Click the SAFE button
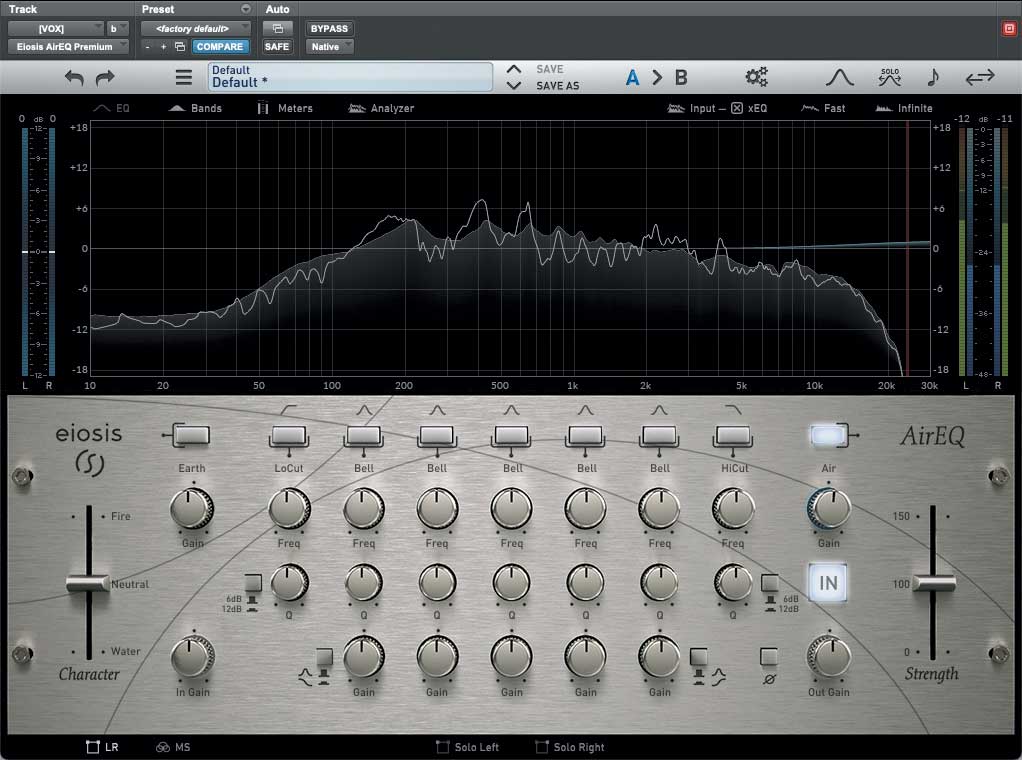 (277, 47)
